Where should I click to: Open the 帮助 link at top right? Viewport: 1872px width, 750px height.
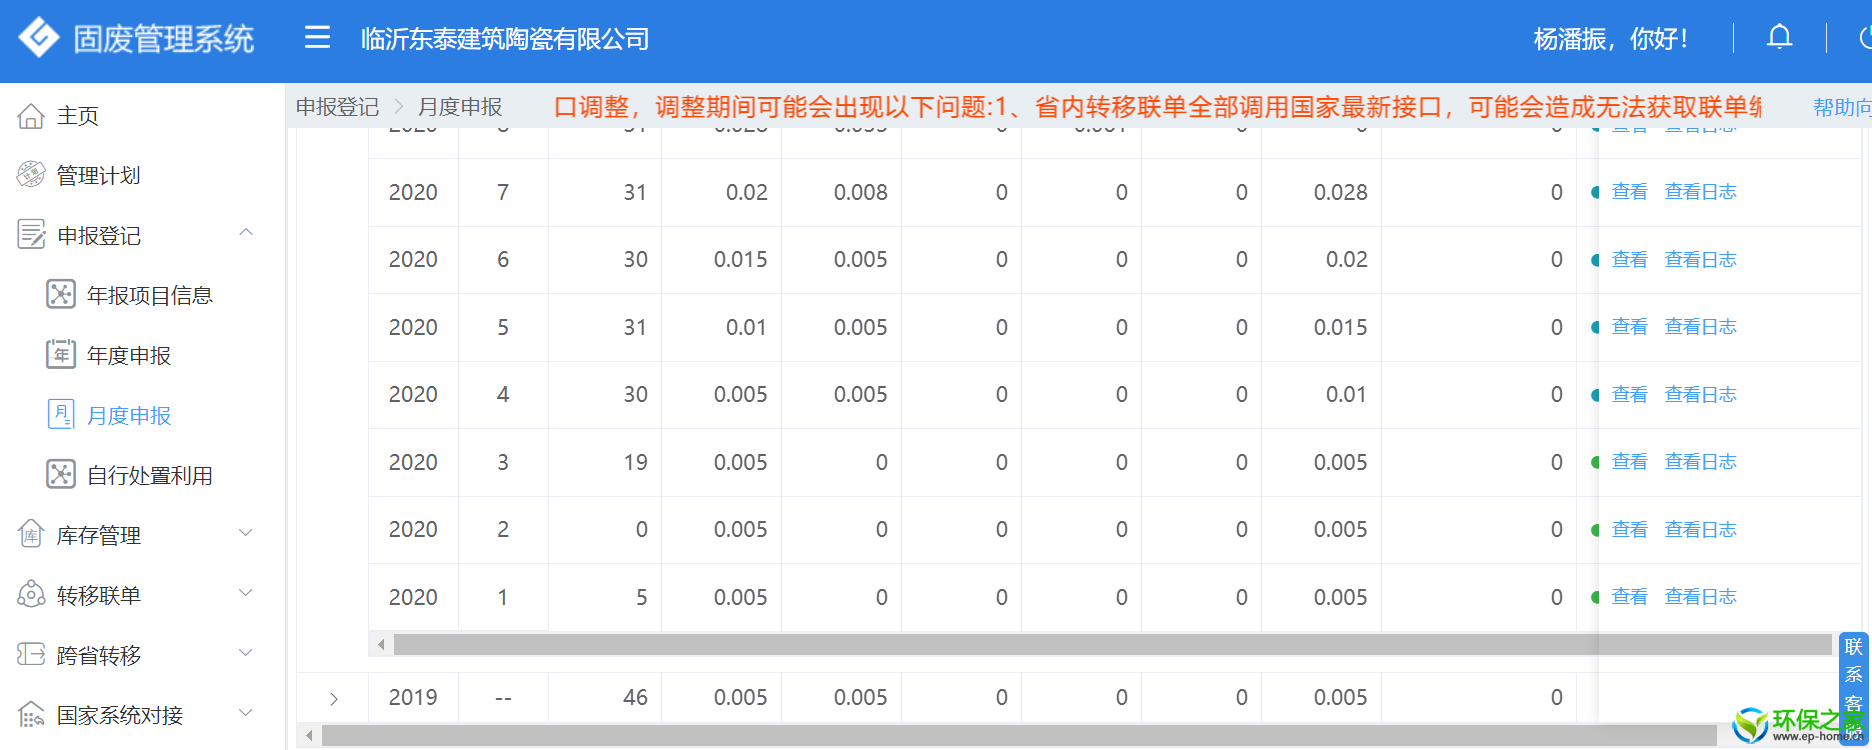pyautogui.click(x=1842, y=107)
